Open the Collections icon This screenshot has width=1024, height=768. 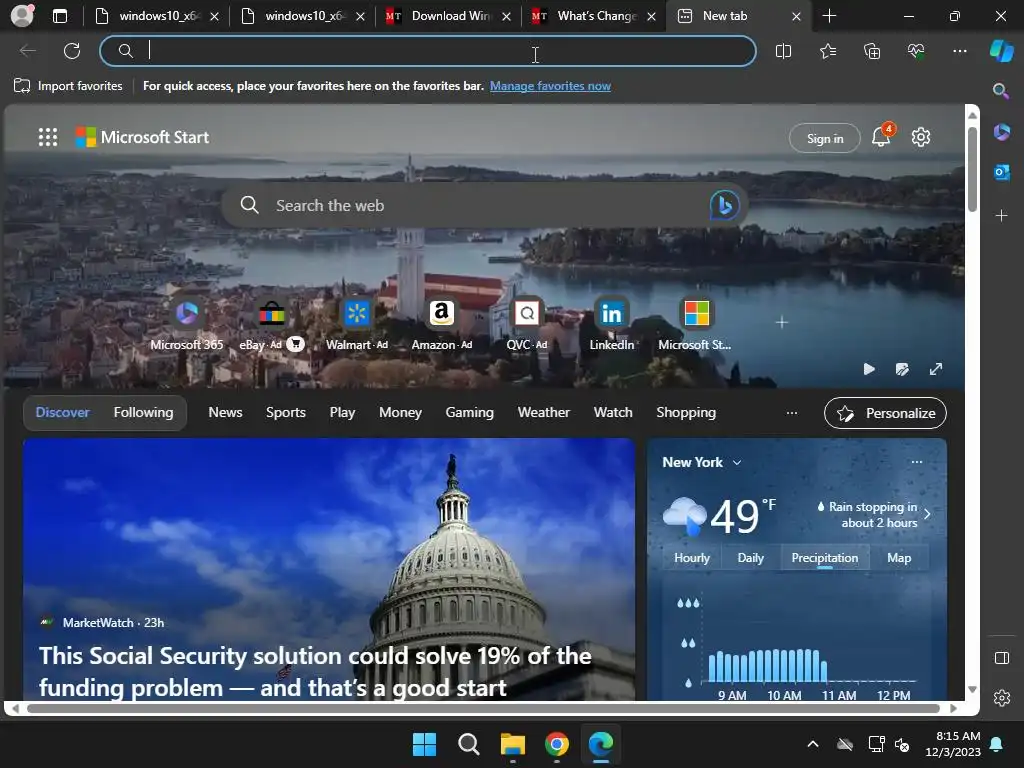(x=872, y=51)
